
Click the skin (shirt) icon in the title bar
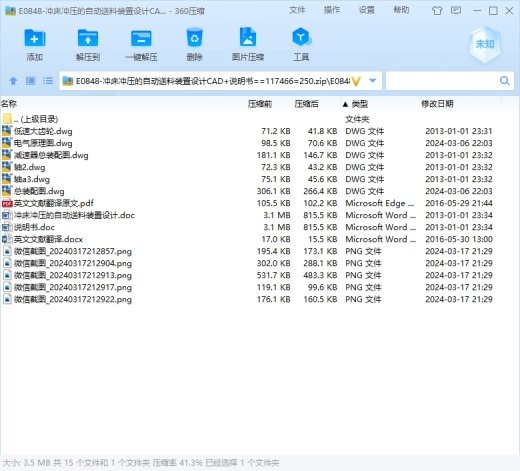click(x=437, y=11)
